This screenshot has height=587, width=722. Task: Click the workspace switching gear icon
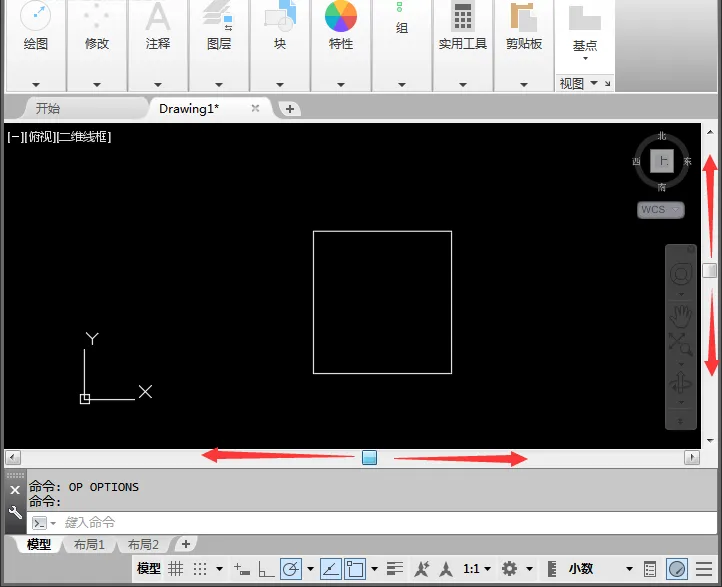(509, 569)
